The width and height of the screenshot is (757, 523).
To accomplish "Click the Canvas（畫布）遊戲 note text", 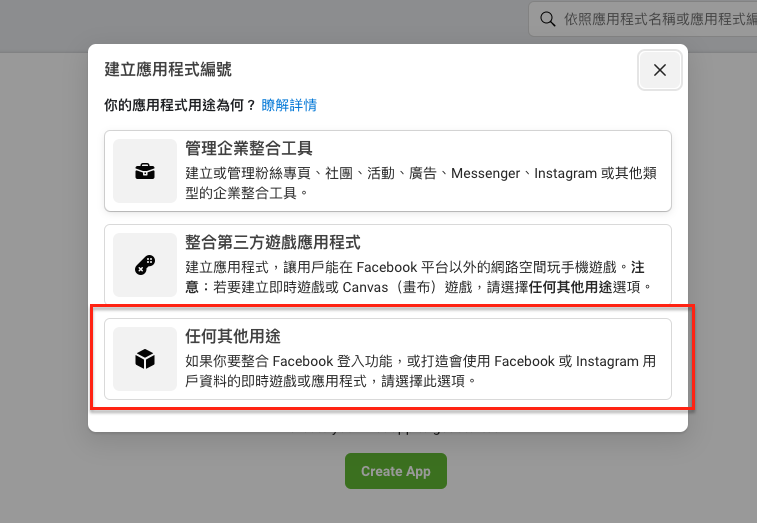I will 418,277.
